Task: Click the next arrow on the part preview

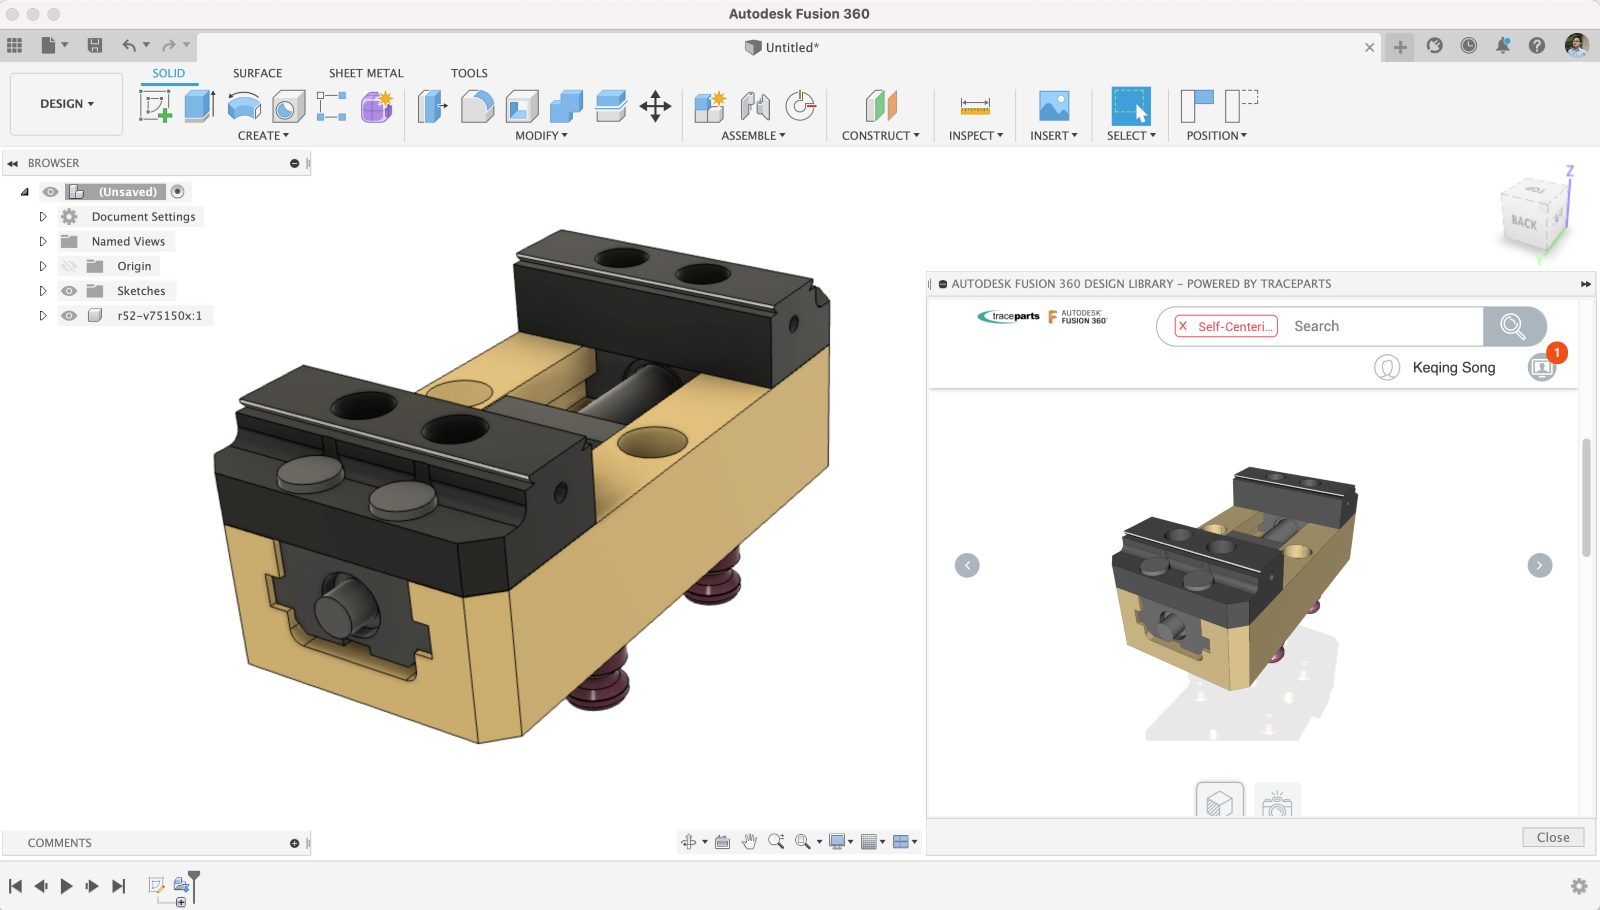Action: click(x=1538, y=565)
